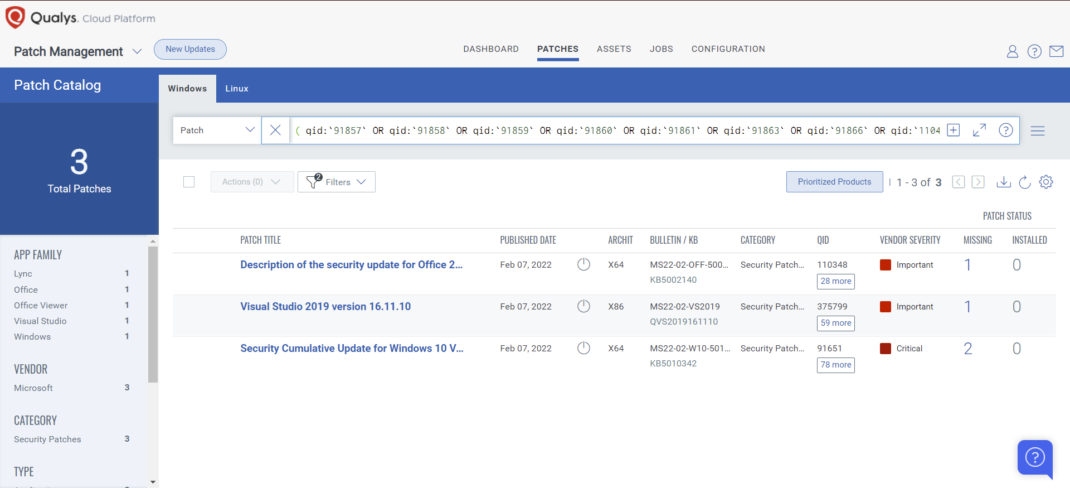Open the Assets menu
This screenshot has height=488, width=1070.
[x=613, y=49]
